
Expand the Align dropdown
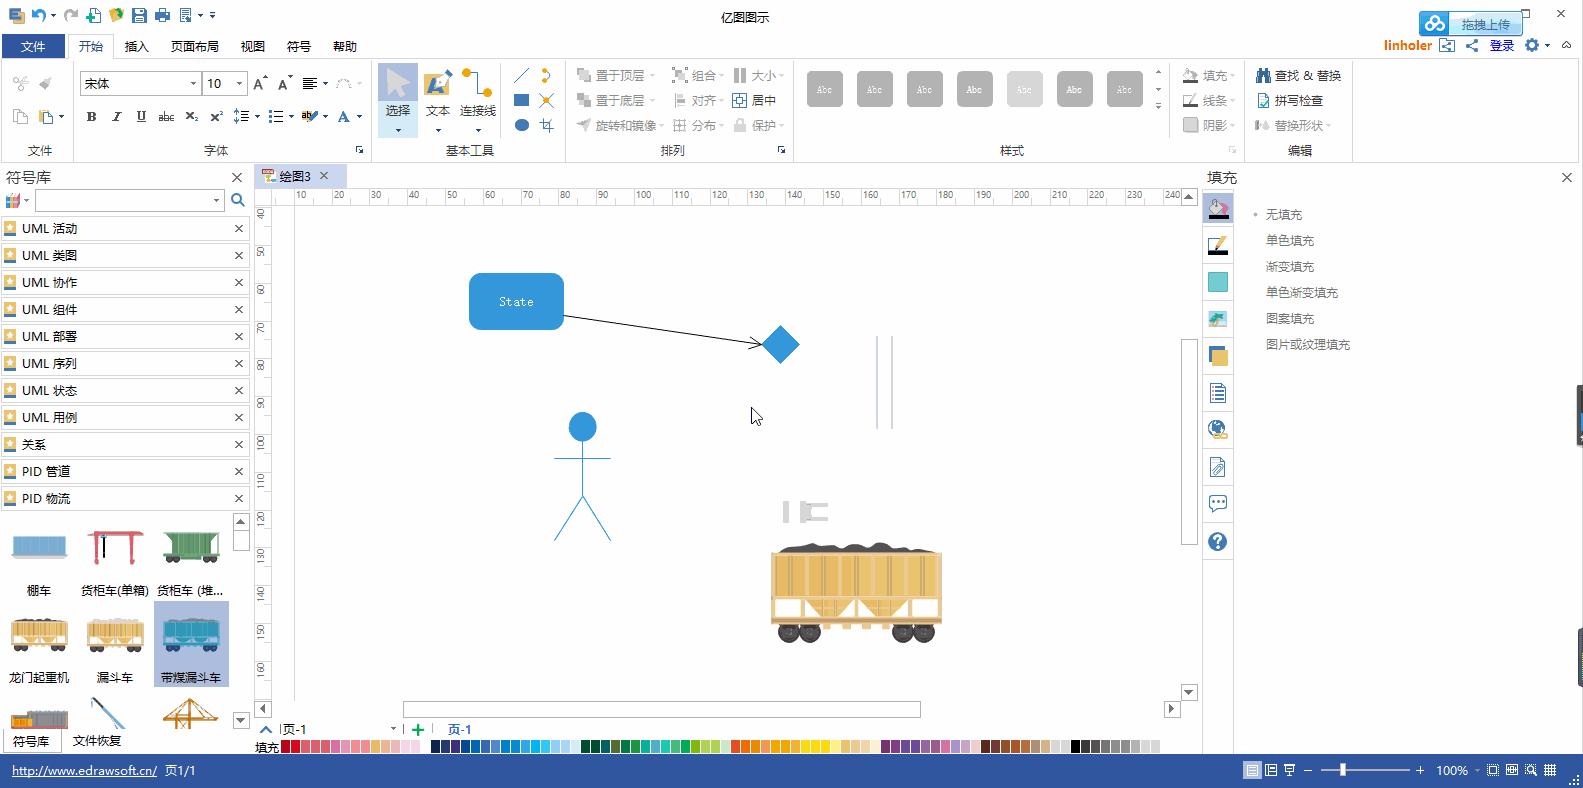(721, 101)
